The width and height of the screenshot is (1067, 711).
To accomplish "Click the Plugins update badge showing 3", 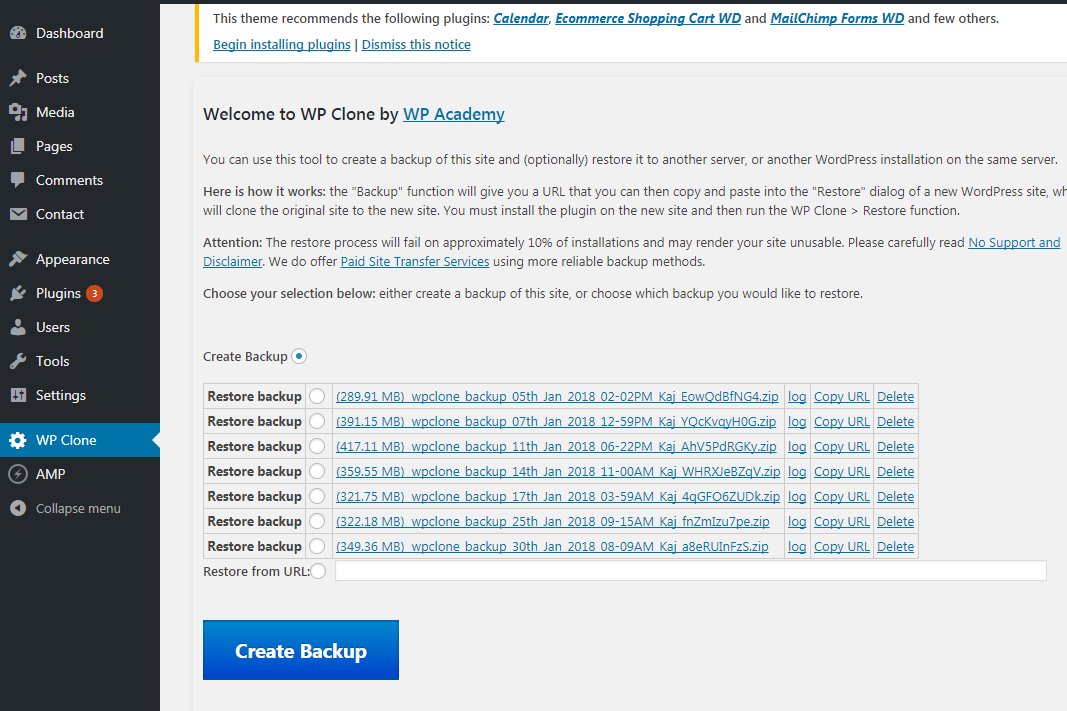I will tap(95, 293).
